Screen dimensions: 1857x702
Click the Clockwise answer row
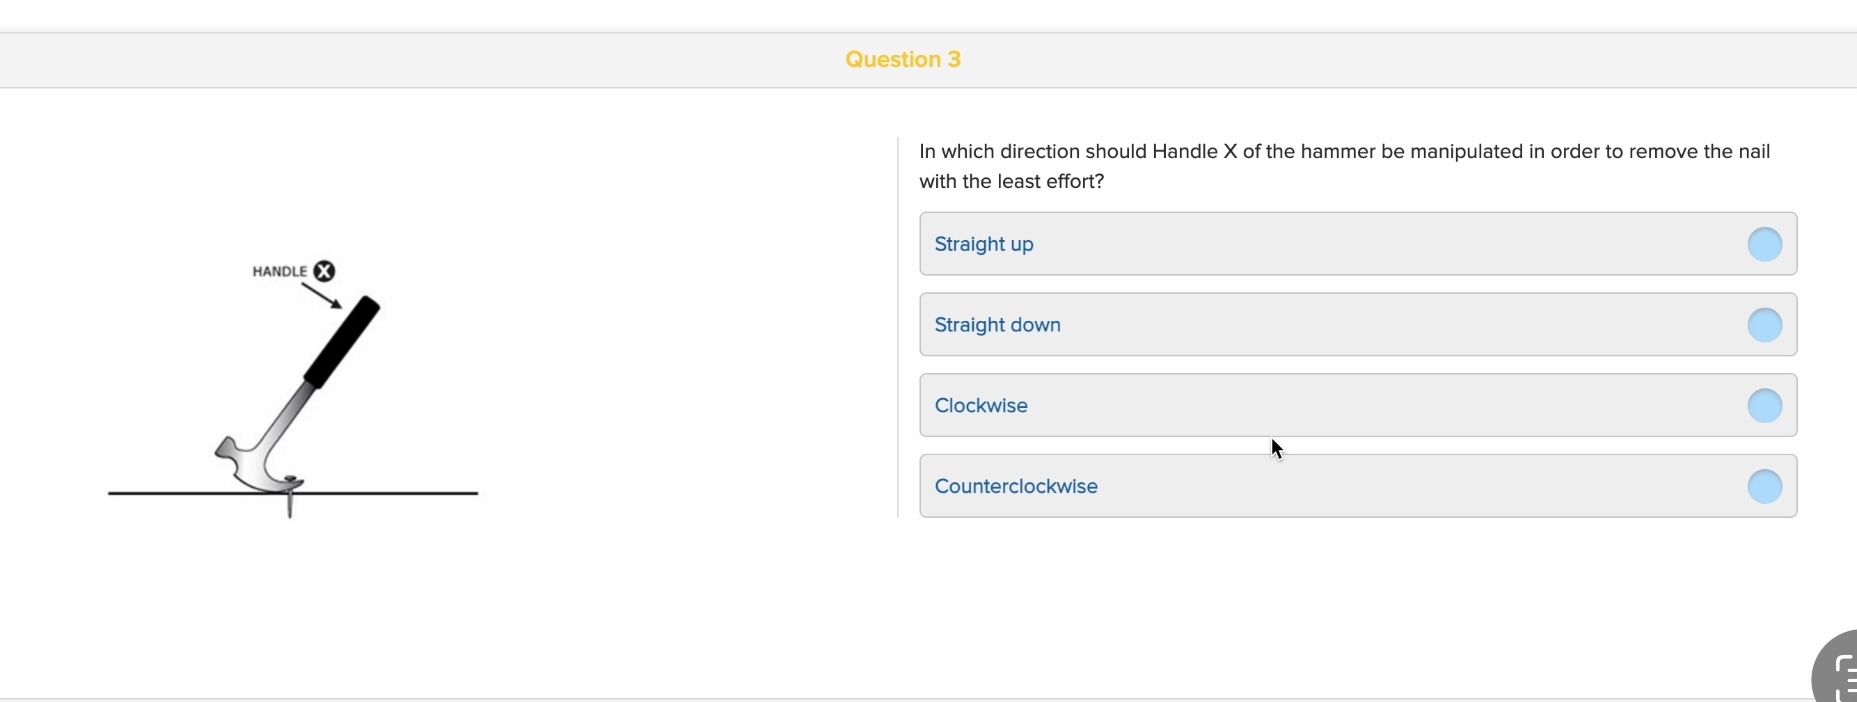1358,406
